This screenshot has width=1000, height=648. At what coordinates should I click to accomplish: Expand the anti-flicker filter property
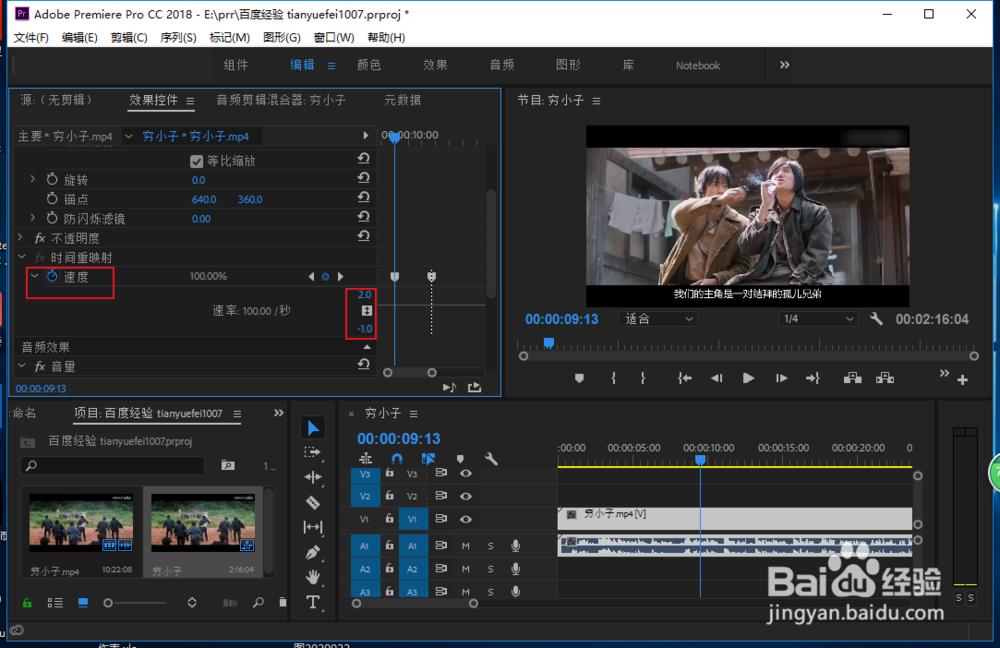[x=33, y=218]
